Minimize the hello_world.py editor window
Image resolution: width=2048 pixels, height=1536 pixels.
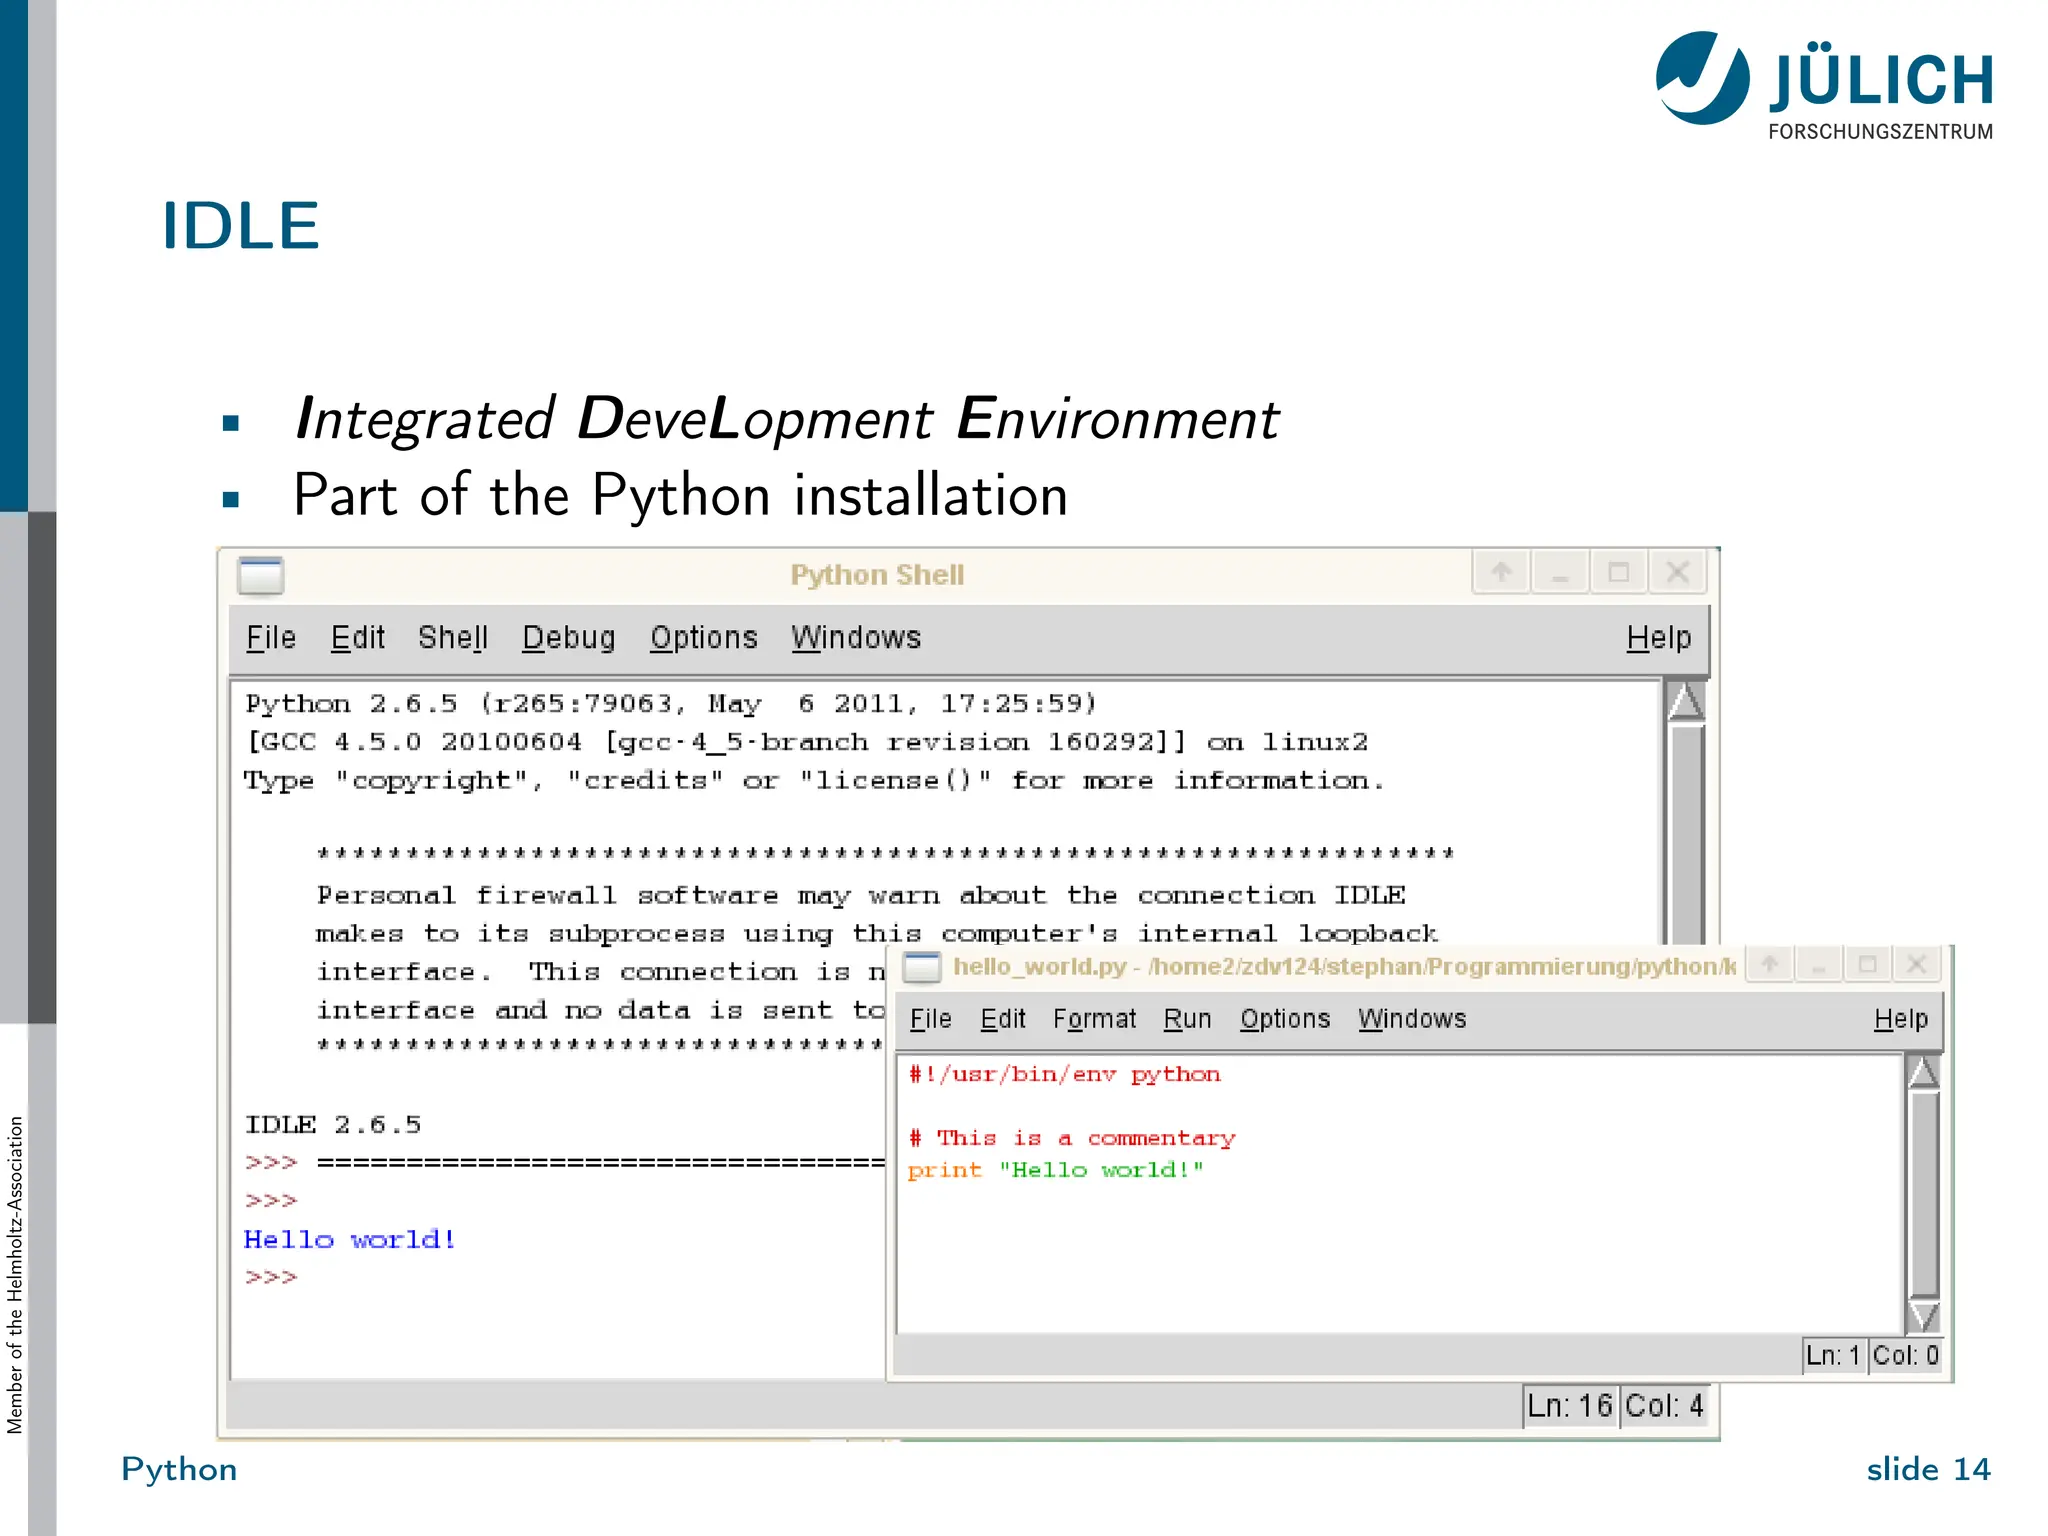pyautogui.click(x=1819, y=964)
